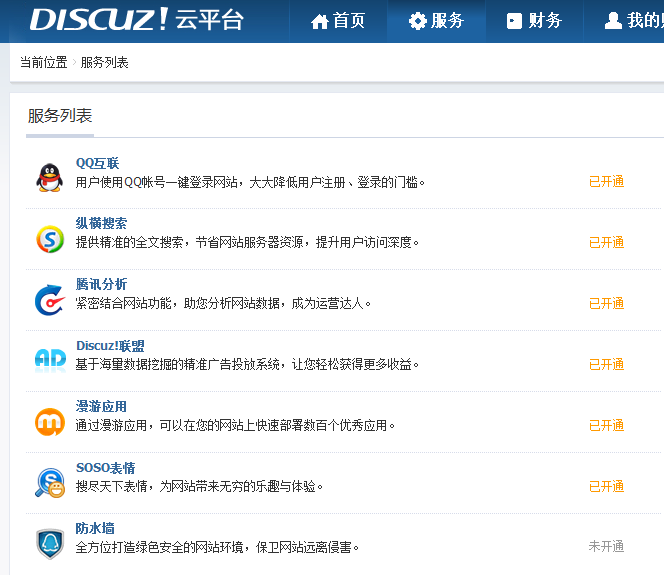This screenshot has width=664, height=575.
Task: Open the 财务 menu item
Action: (x=534, y=21)
